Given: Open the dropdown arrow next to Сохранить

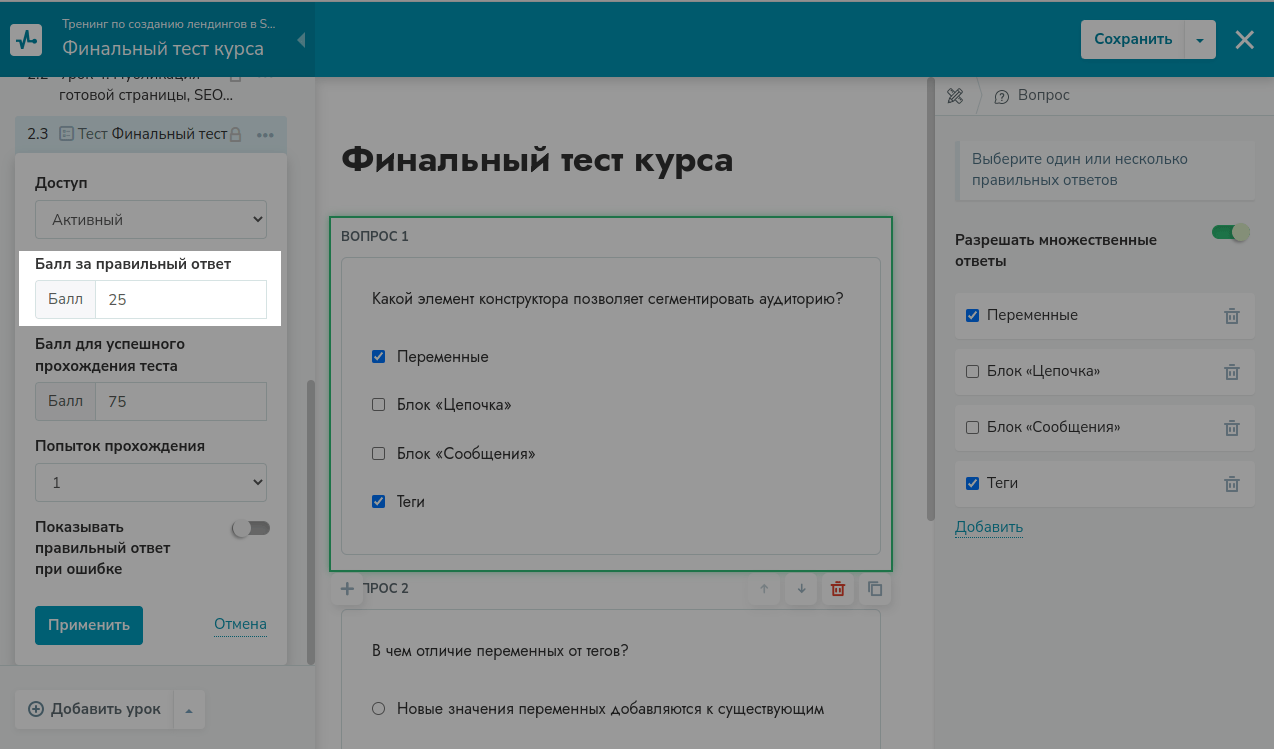Looking at the screenshot, I should [1200, 40].
